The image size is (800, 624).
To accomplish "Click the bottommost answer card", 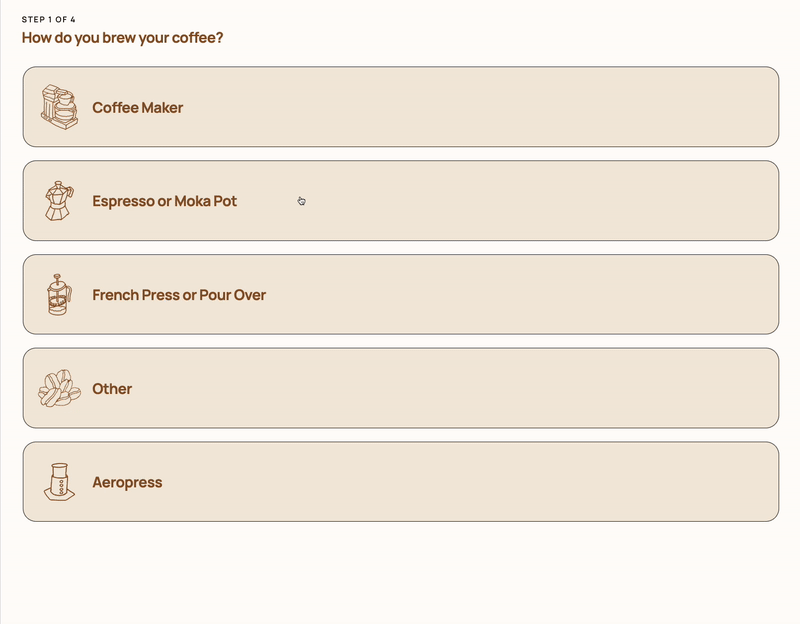I will coord(400,481).
